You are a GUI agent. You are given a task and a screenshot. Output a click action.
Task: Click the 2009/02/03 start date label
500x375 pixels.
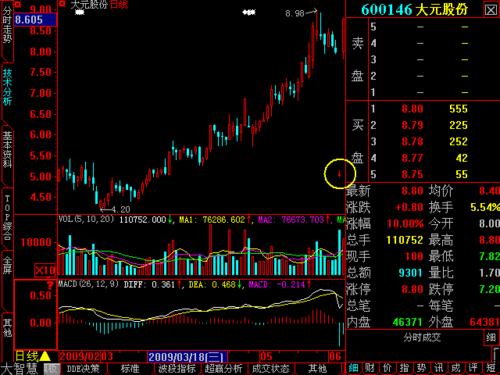click(86, 357)
